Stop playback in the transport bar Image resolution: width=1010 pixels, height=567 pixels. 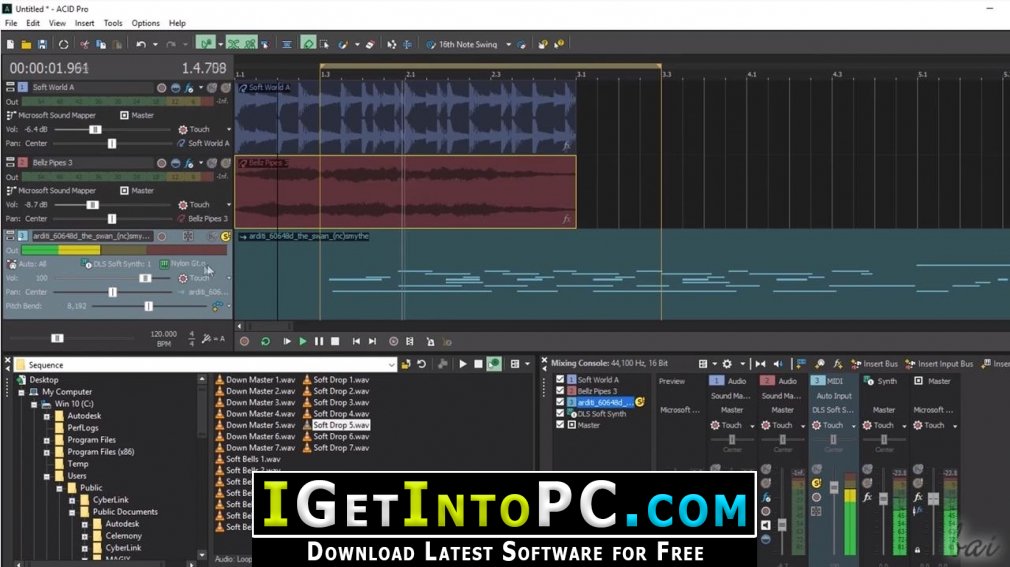(x=335, y=341)
